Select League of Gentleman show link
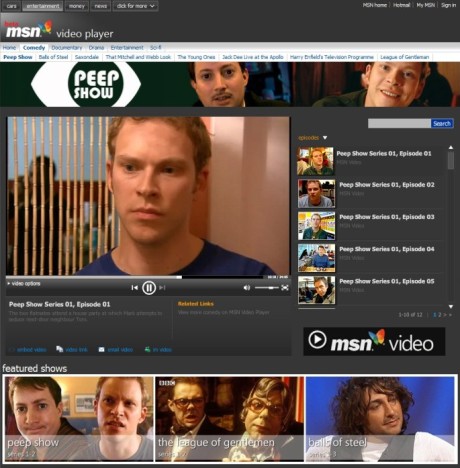 (x=405, y=57)
